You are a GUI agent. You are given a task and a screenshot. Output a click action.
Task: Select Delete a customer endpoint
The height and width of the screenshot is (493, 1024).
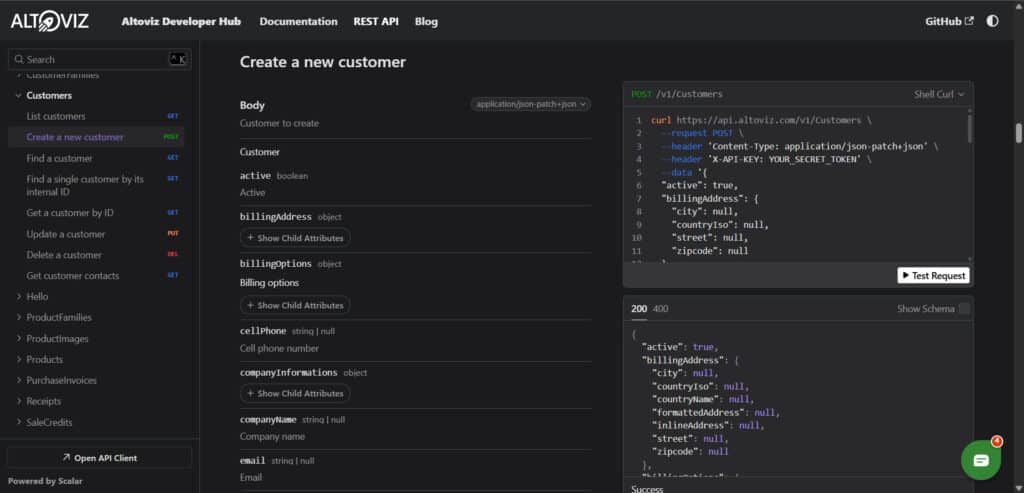click(64, 255)
